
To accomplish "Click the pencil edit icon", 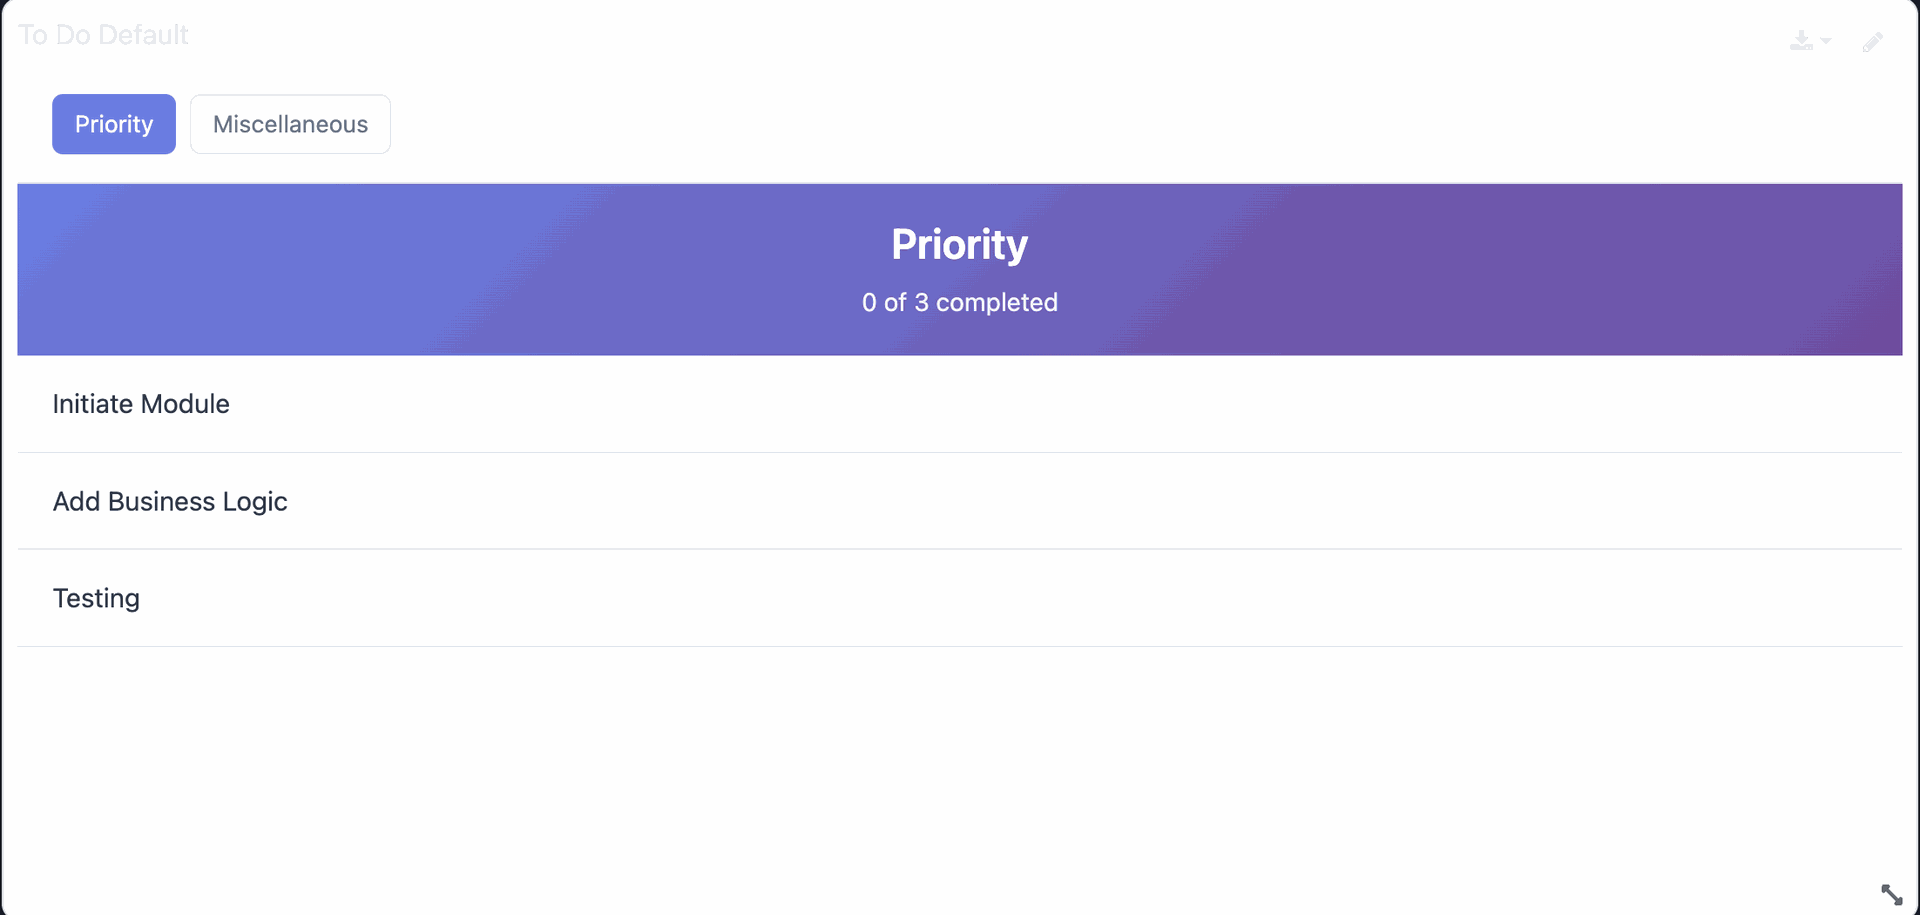I will pos(1872,42).
